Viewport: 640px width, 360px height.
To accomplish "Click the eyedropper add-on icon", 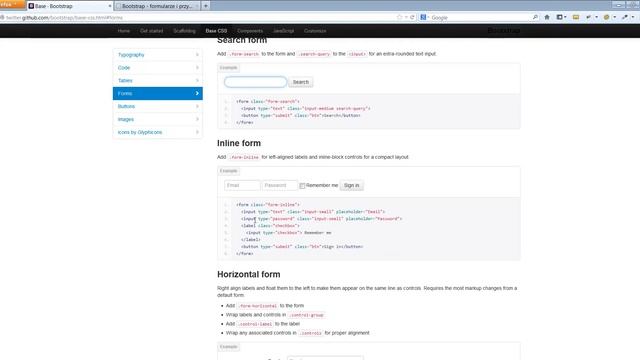I will pos(625,17).
